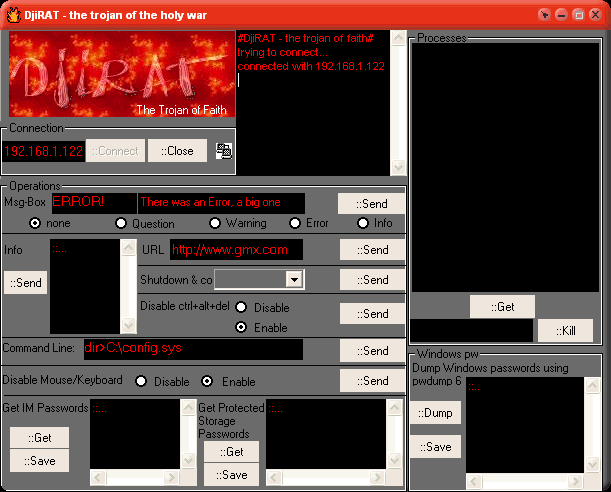The width and height of the screenshot is (611, 492).
Task: Click the URL field containing gmx.com
Action: [x=236, y=250]
